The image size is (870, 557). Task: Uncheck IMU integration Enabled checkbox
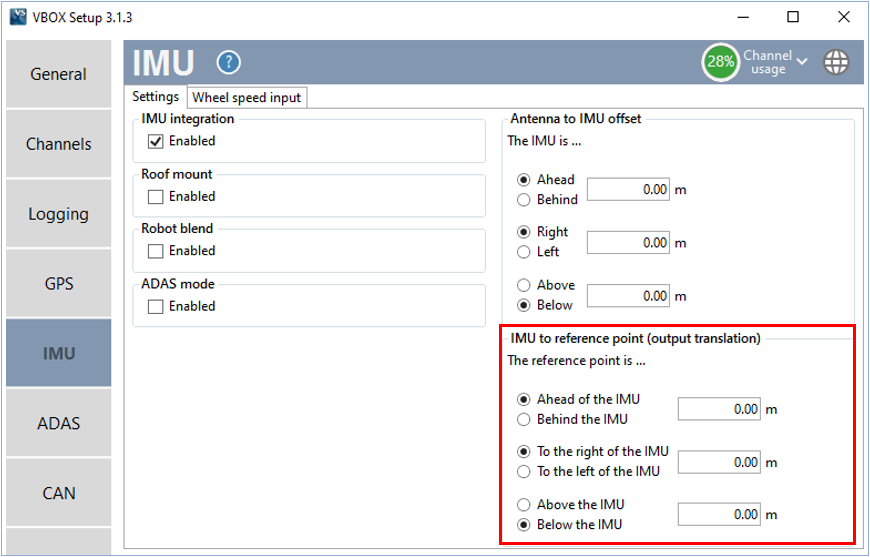155,141
